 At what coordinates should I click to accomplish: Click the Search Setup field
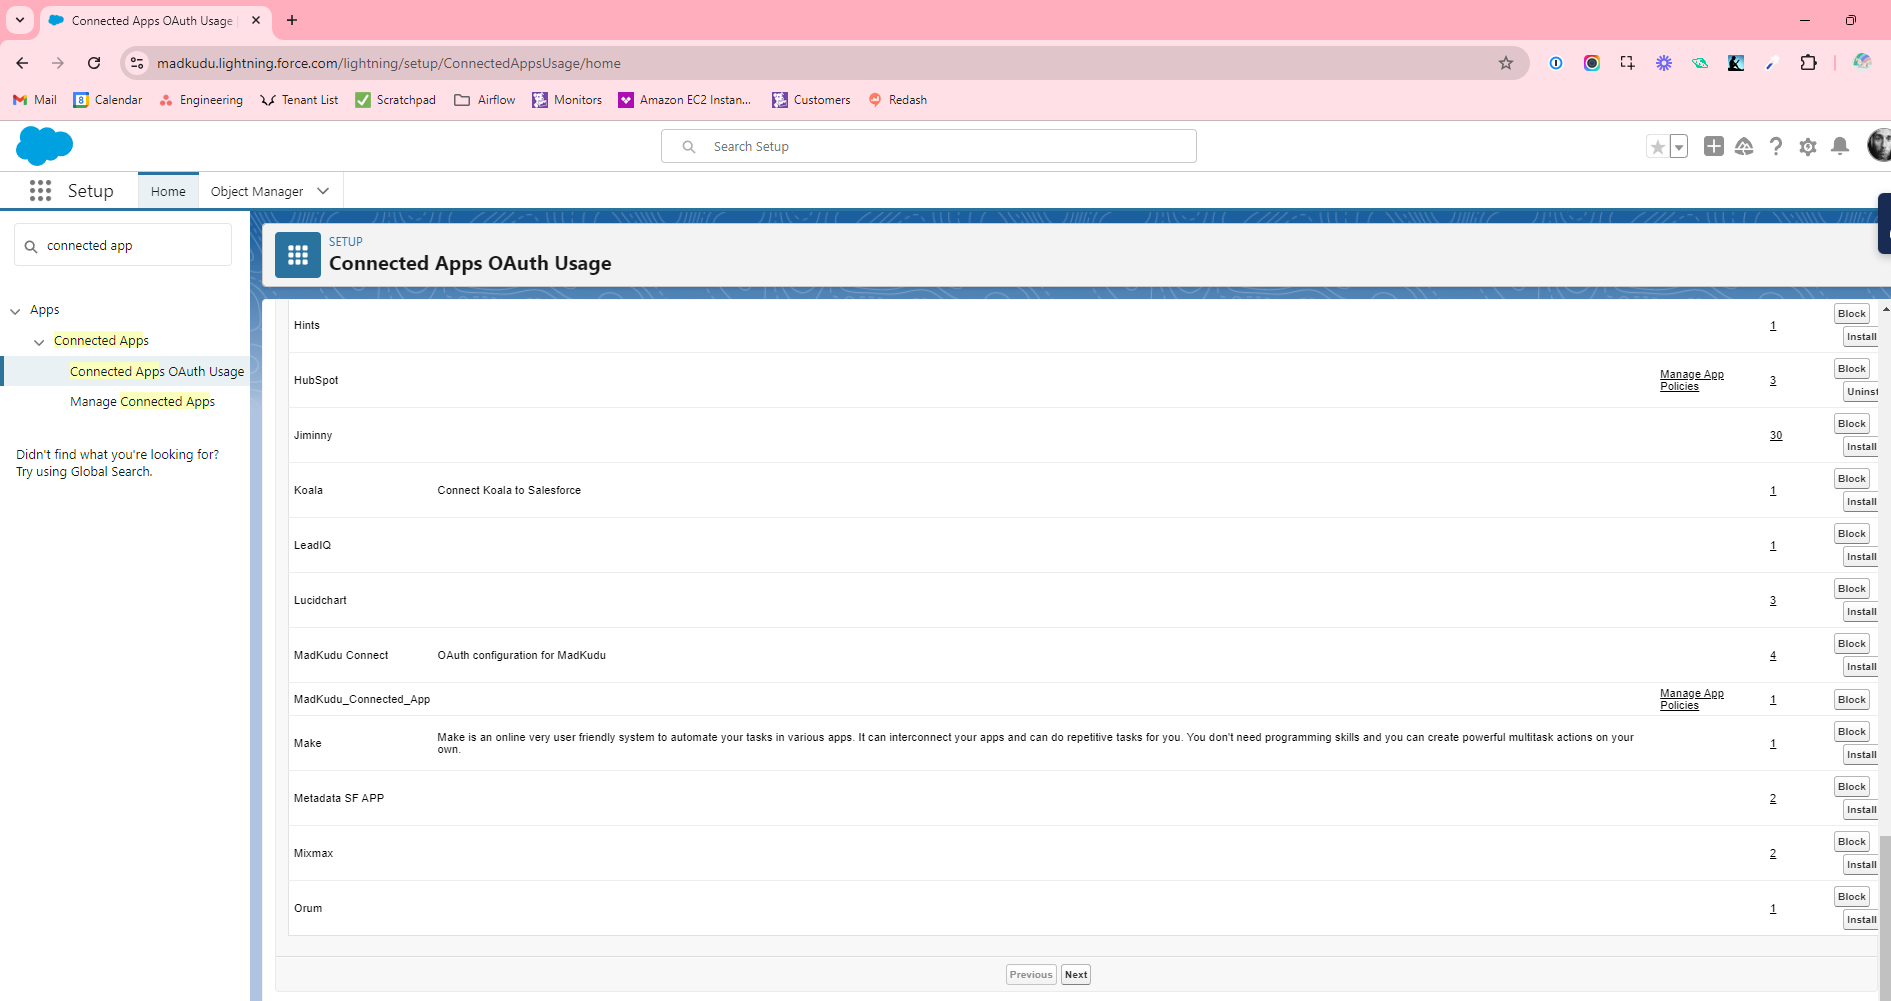tap(929, 146)
